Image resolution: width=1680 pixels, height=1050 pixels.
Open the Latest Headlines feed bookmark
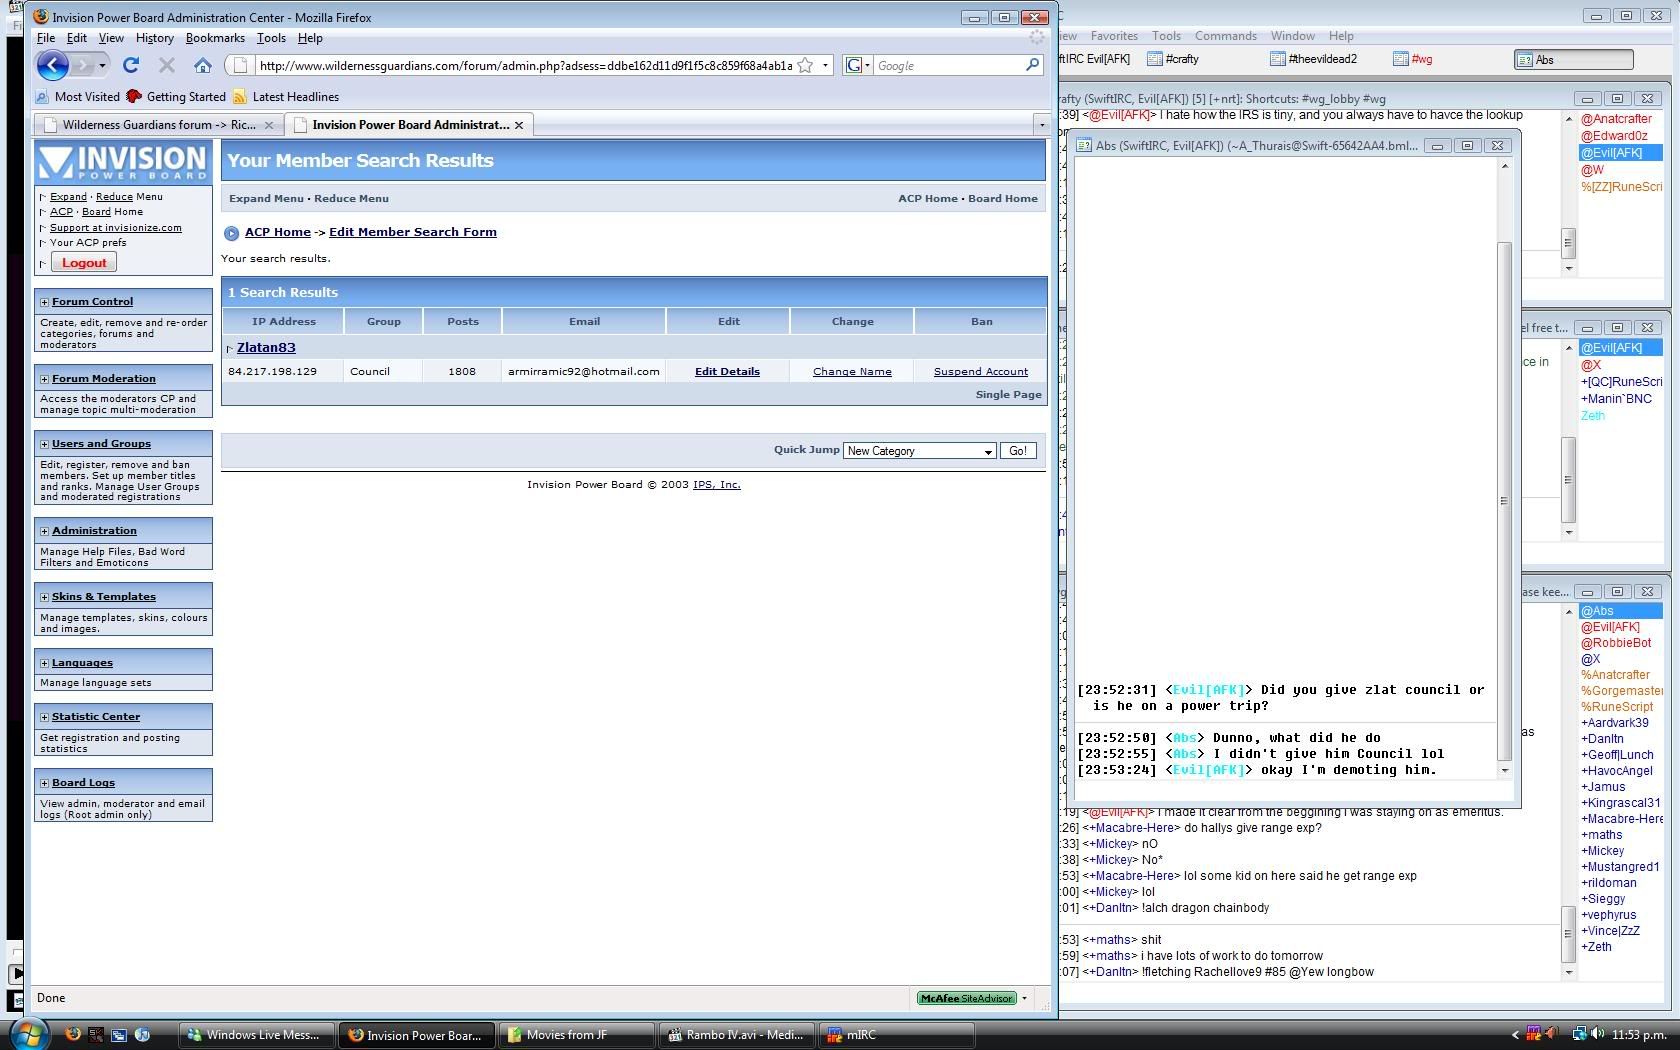coord(286,97)
